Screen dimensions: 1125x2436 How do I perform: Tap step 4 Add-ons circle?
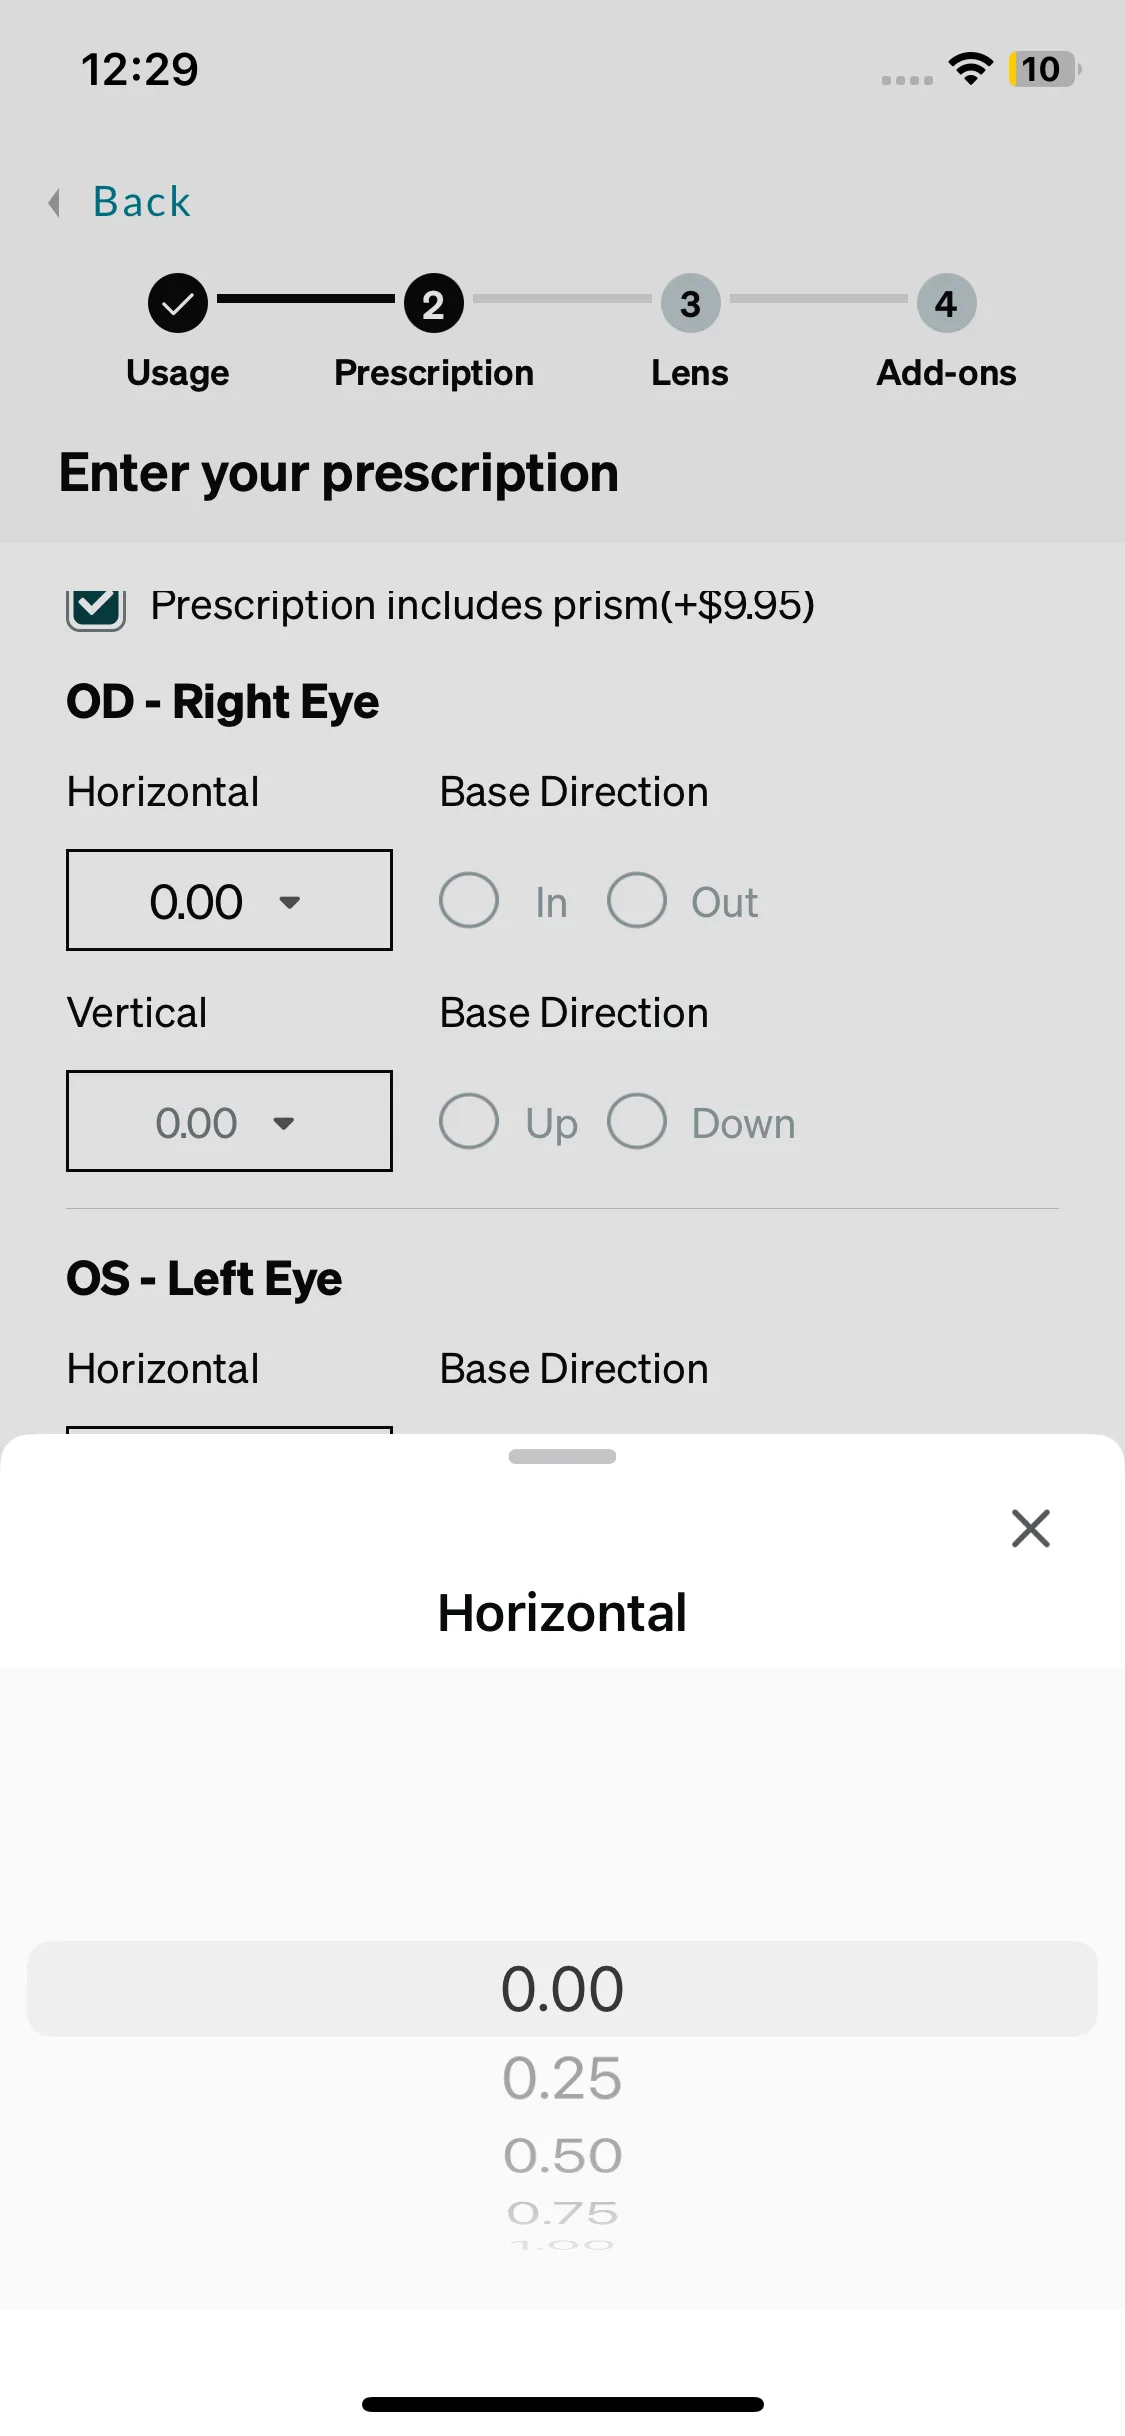pyautogui.click(x=946, y=303)
